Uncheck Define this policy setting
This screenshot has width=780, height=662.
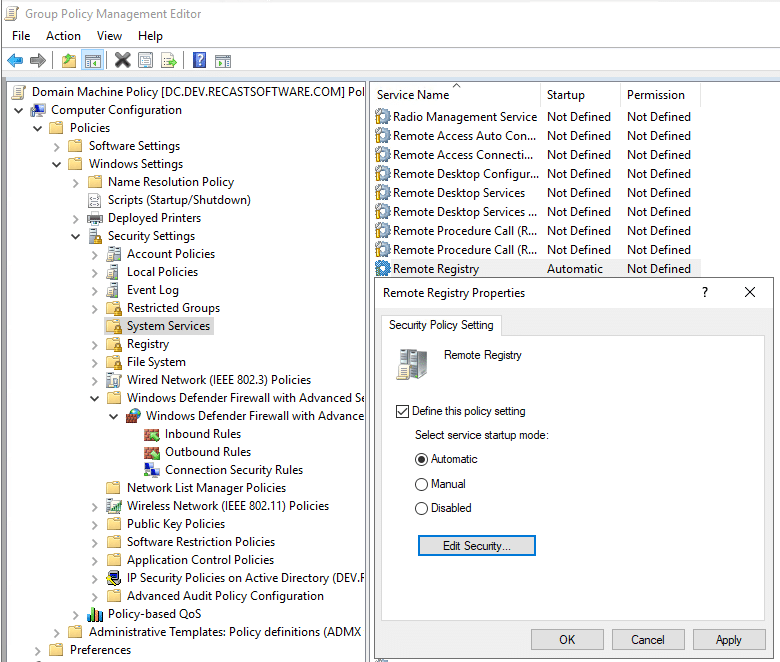tap(403, 411)
